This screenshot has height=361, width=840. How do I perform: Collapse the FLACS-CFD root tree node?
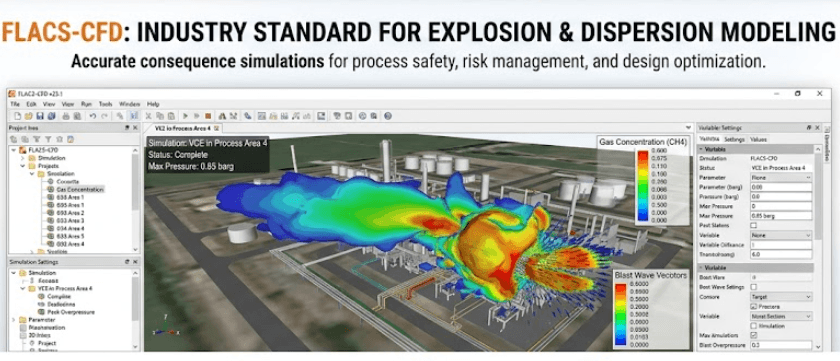pyautogui.click(x=13, y=150)
